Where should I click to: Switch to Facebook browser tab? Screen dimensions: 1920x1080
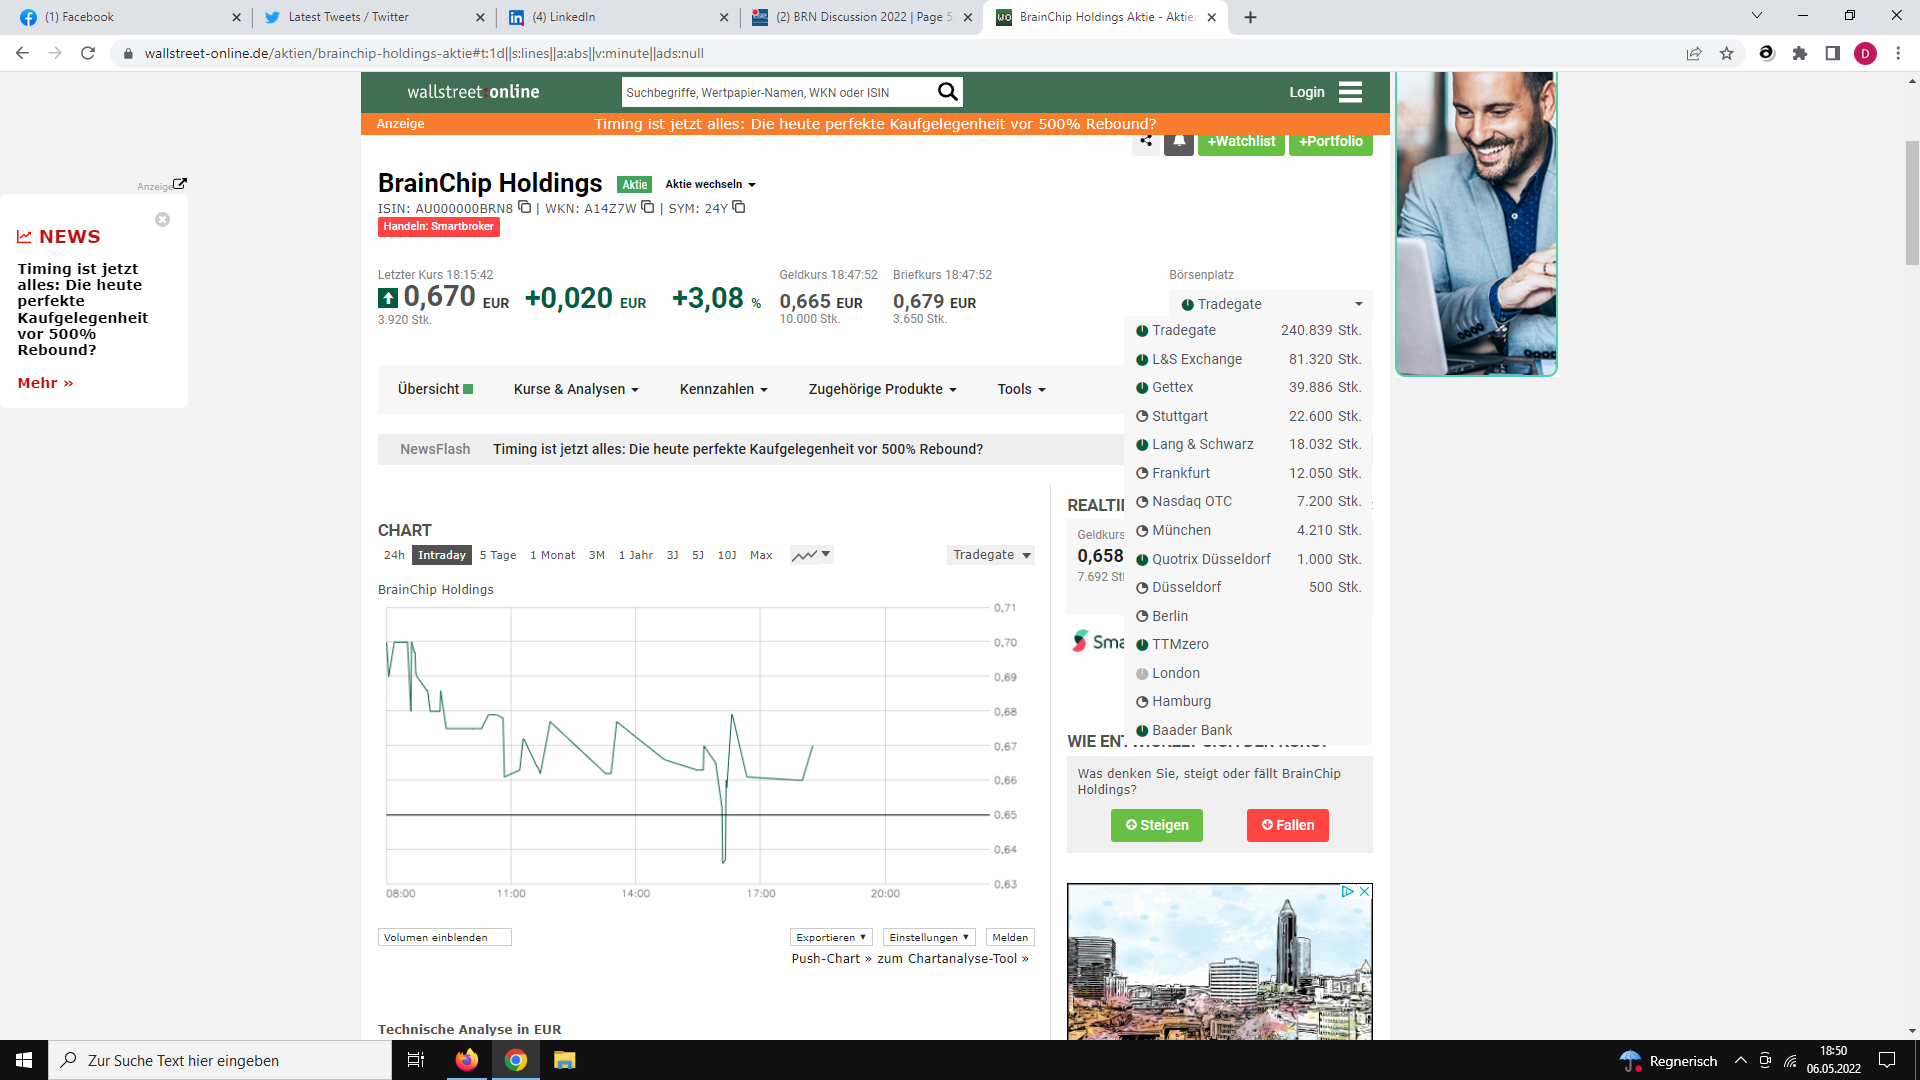tap(130, 17)
